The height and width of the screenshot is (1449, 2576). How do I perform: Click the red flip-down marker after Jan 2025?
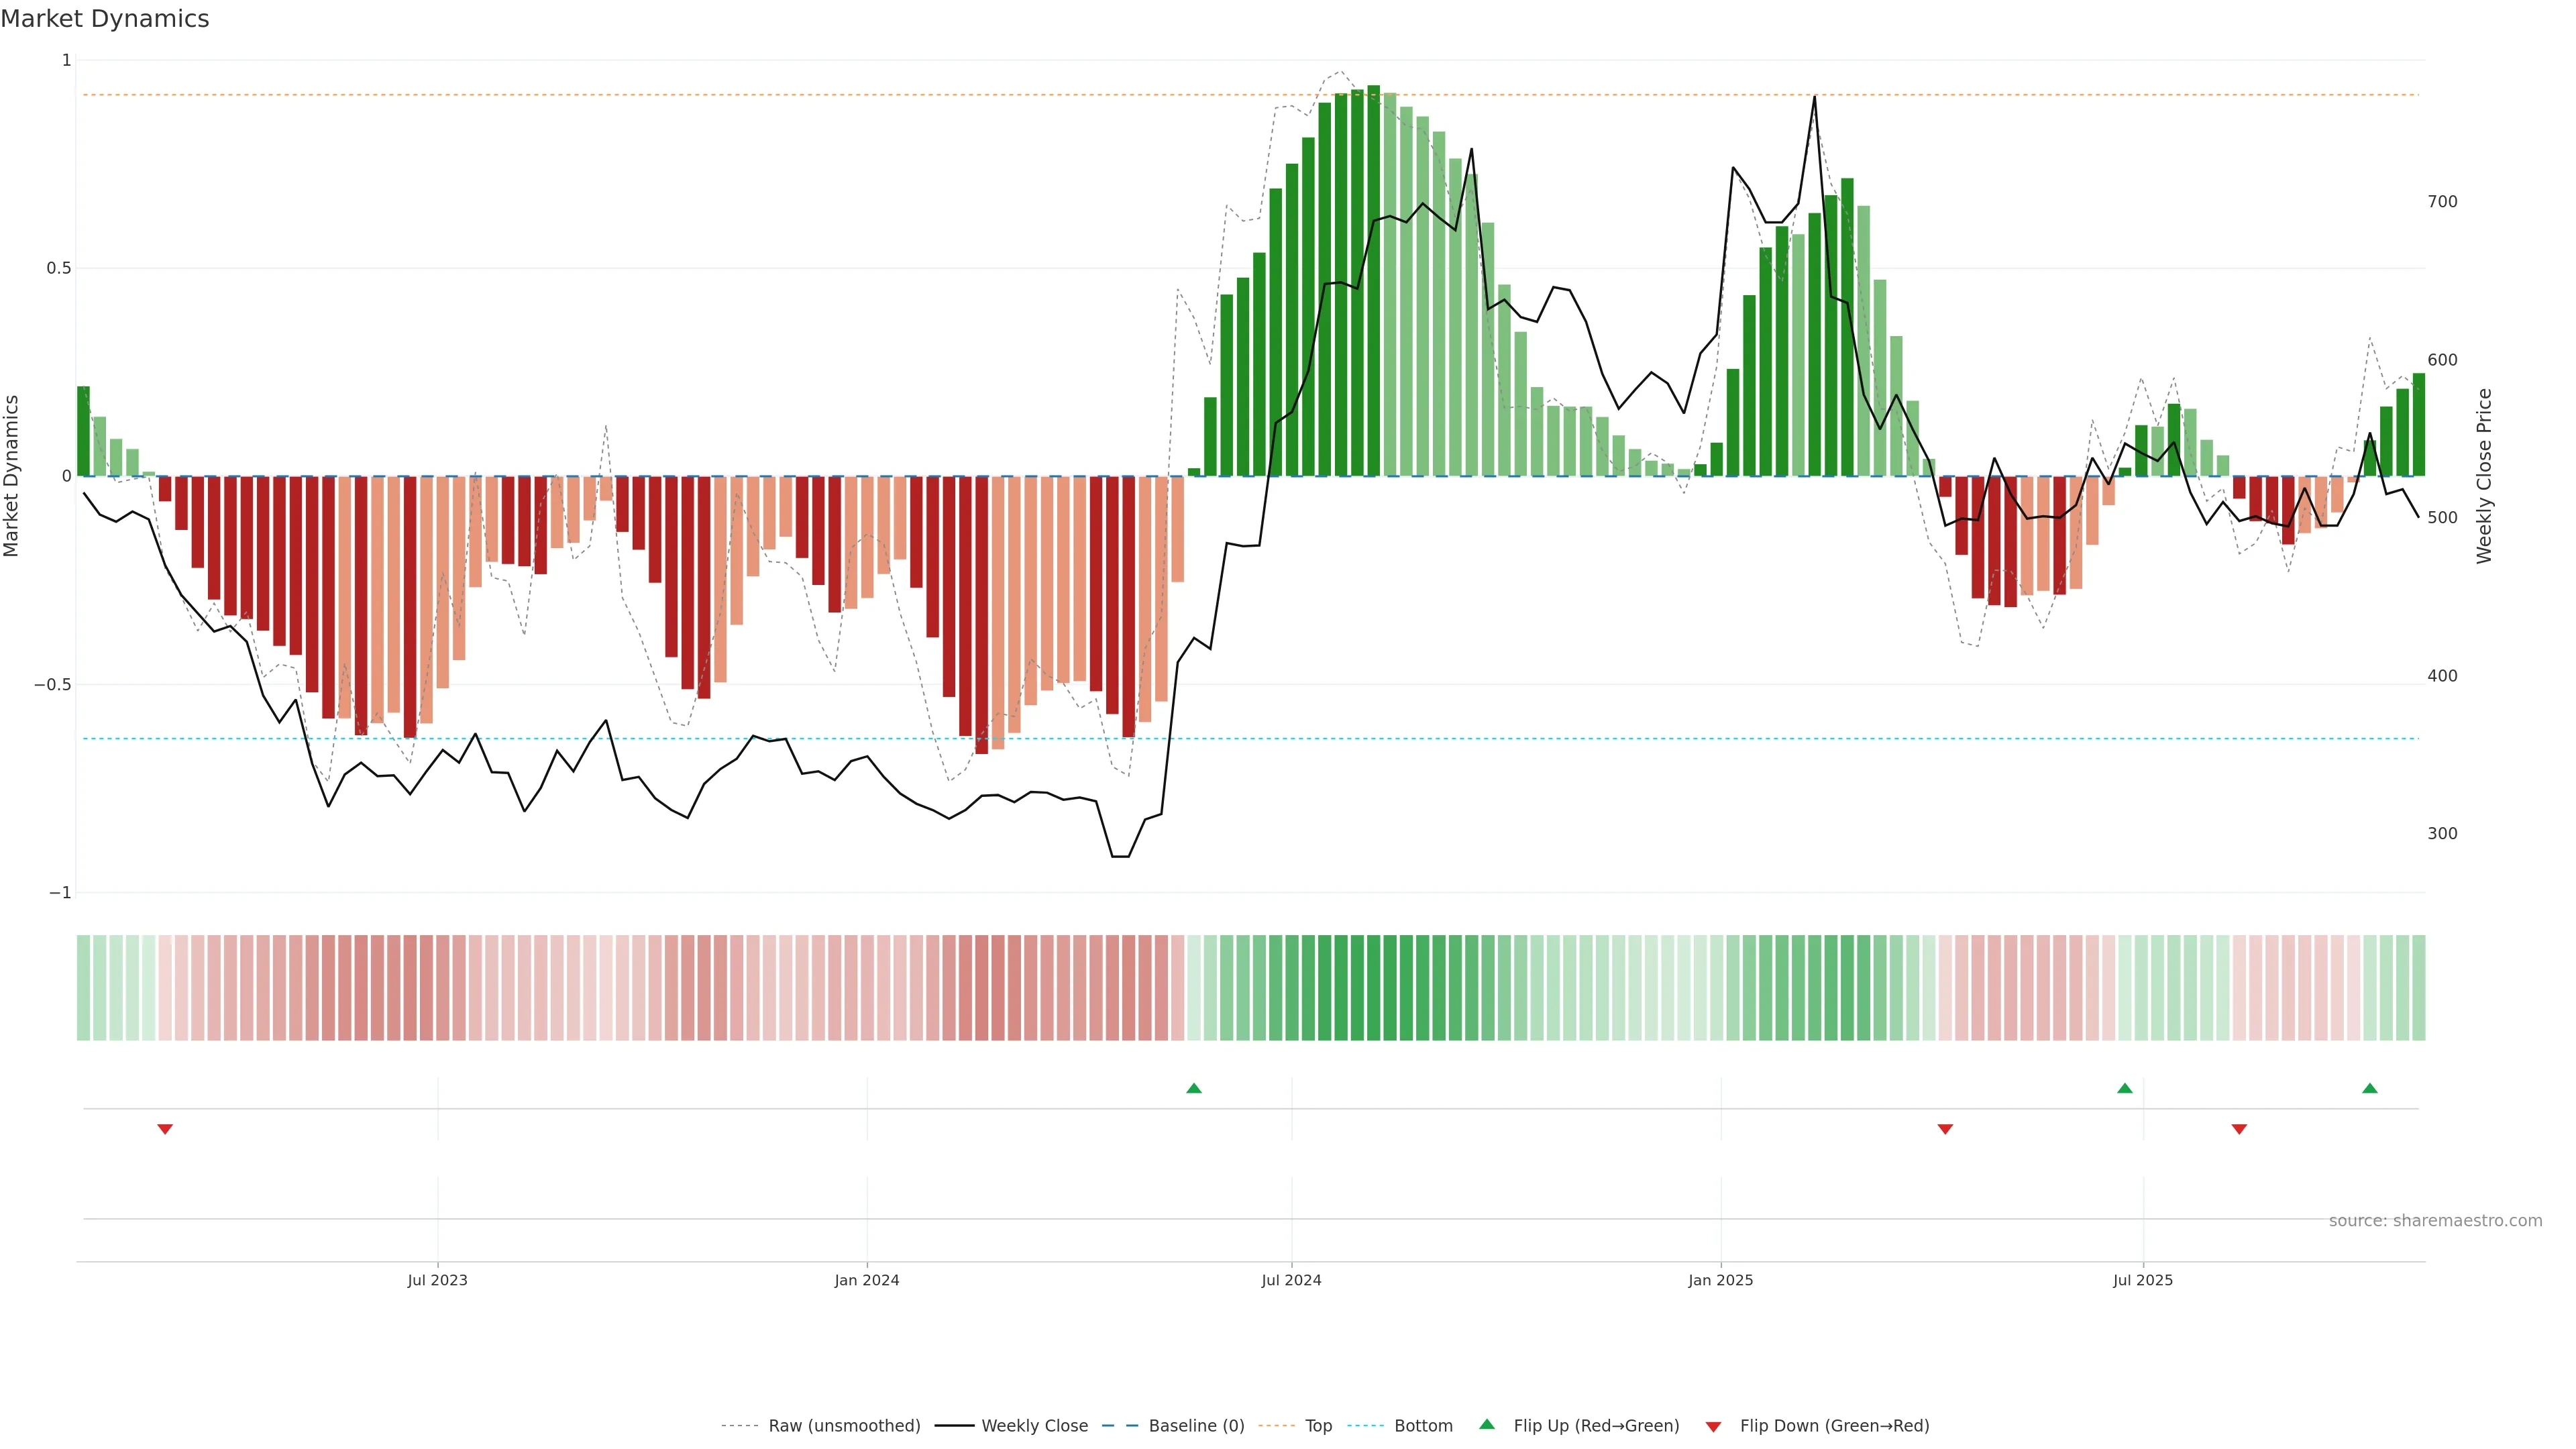tap(1945, 1129)
